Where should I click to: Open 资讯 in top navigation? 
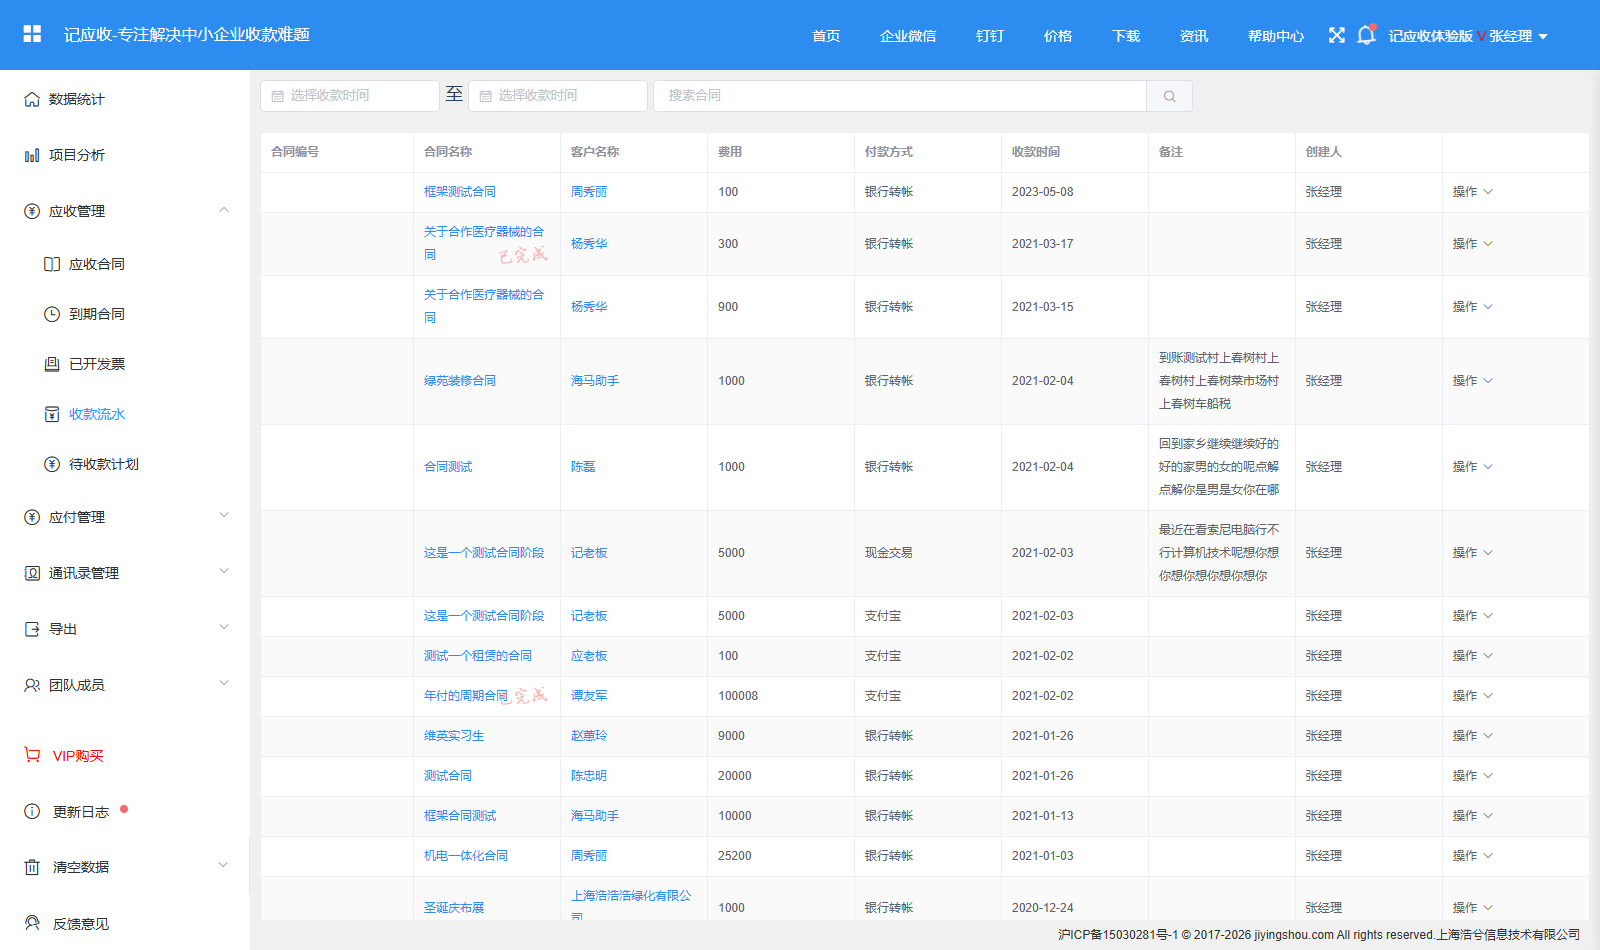click(x=1194, y=36)
